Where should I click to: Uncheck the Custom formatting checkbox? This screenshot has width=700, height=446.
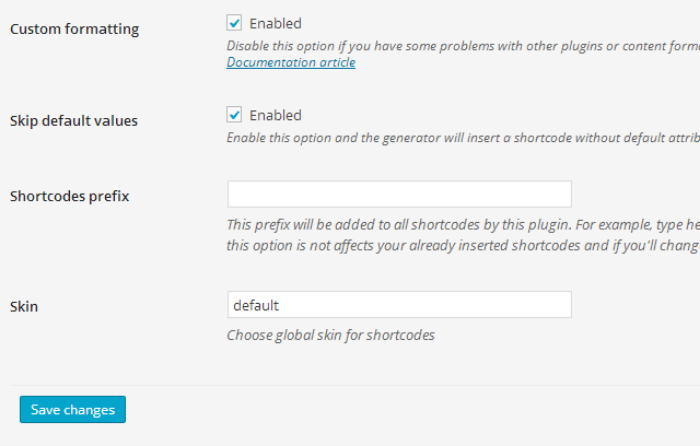[234, 23]
